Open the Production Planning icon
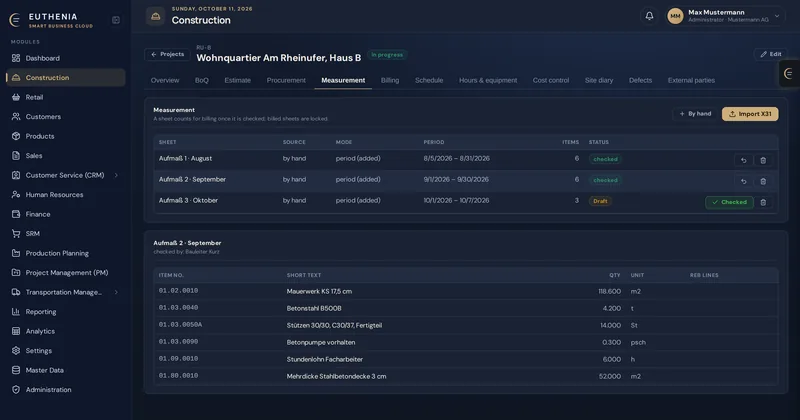 (x=16, y=253)
